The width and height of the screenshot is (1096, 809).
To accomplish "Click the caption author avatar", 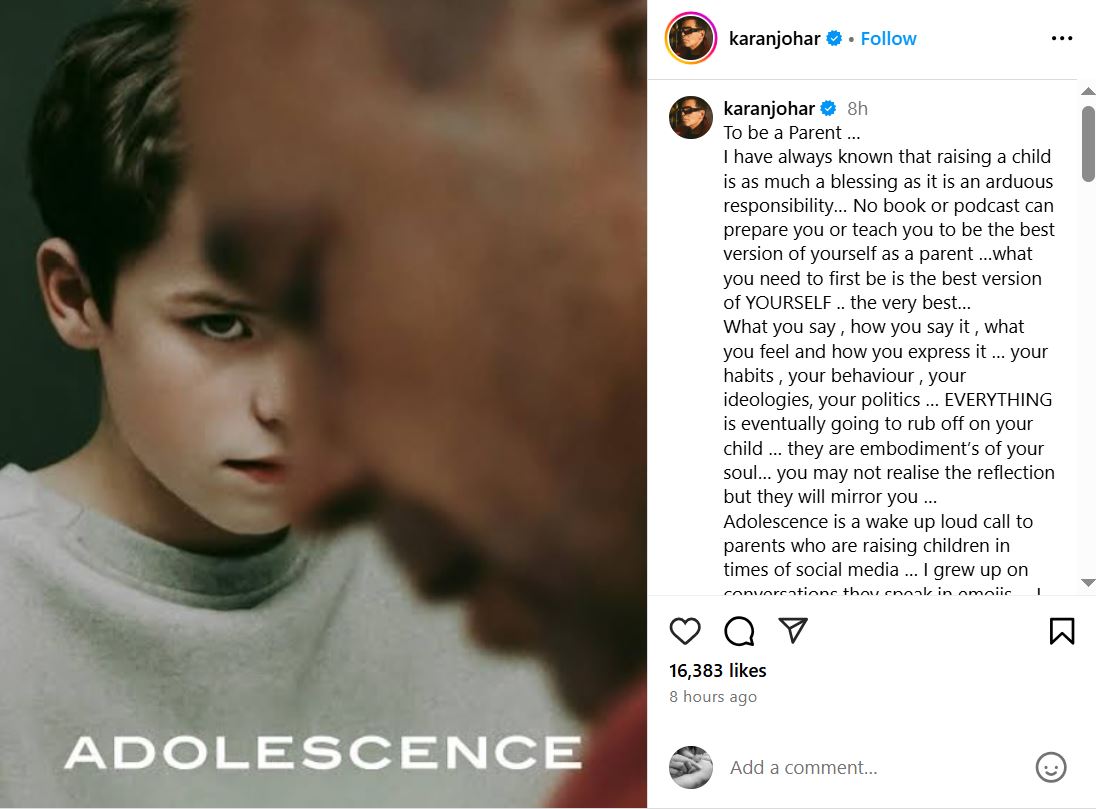I will (691, 117).
